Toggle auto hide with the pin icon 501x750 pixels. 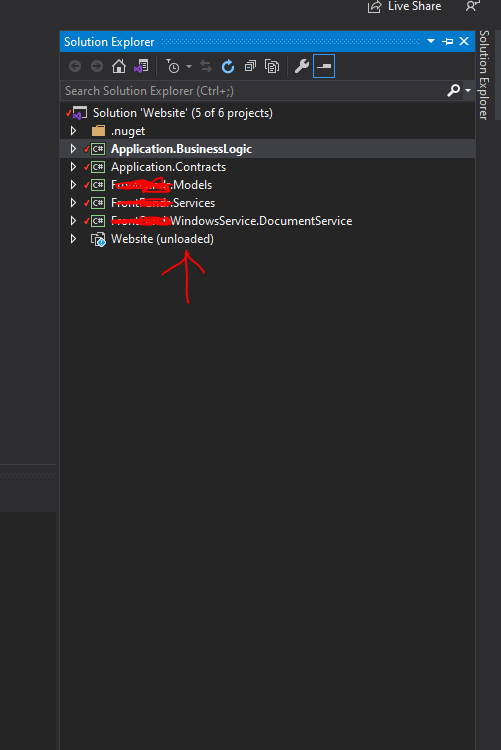(448, 42)
